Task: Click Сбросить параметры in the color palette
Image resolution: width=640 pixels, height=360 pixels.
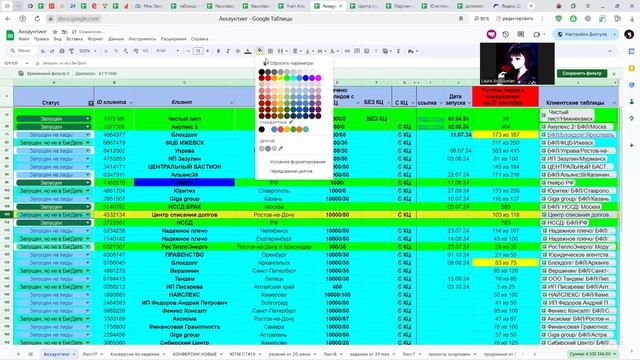Action: tap(291, 63)
